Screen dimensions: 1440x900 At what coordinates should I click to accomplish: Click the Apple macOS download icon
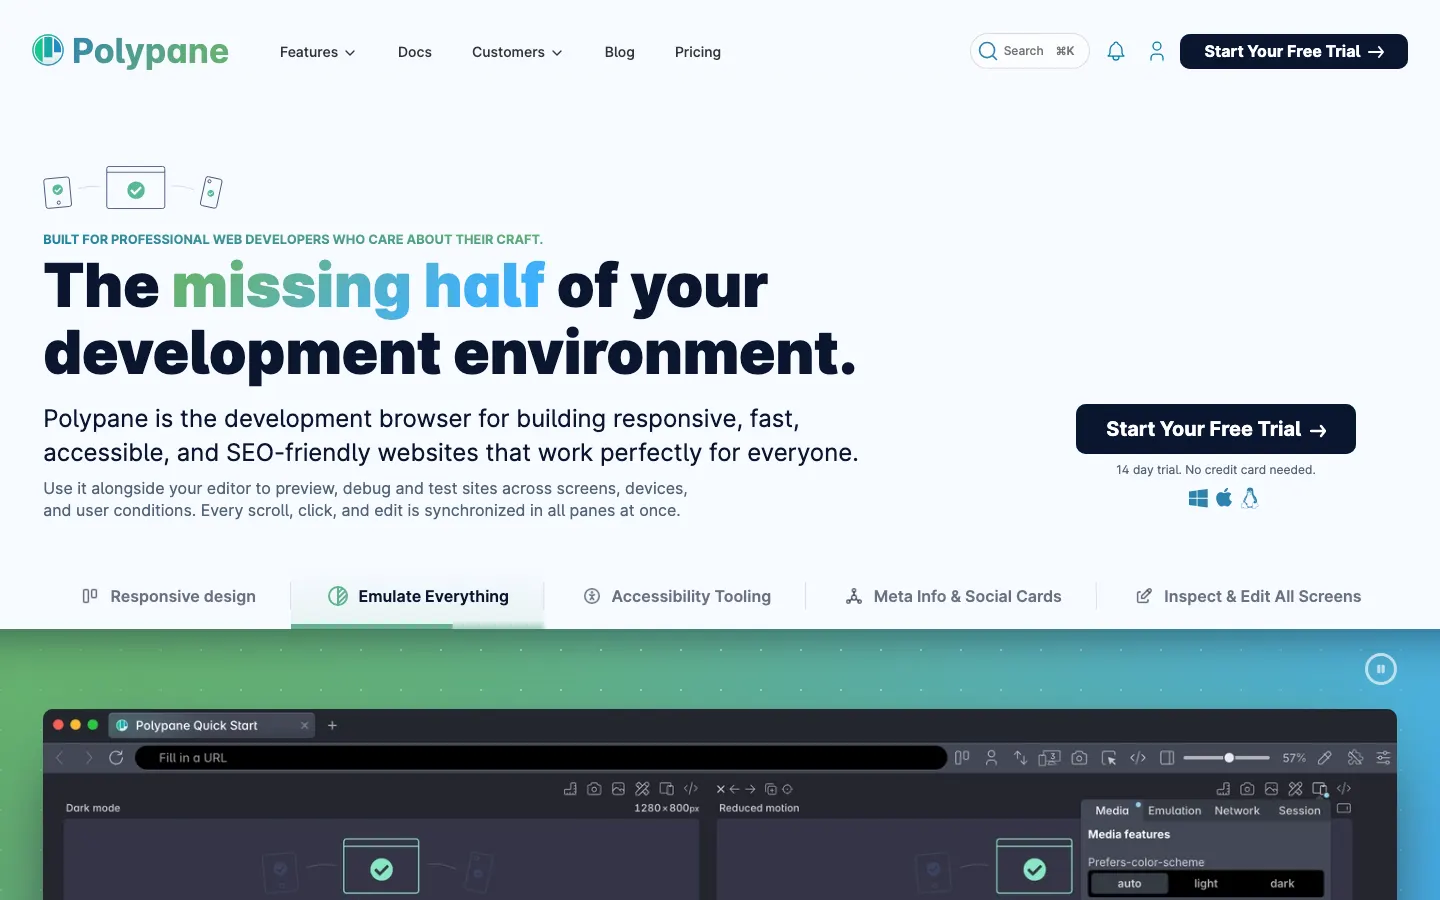pyautogui.click(x=1224, y=498)
